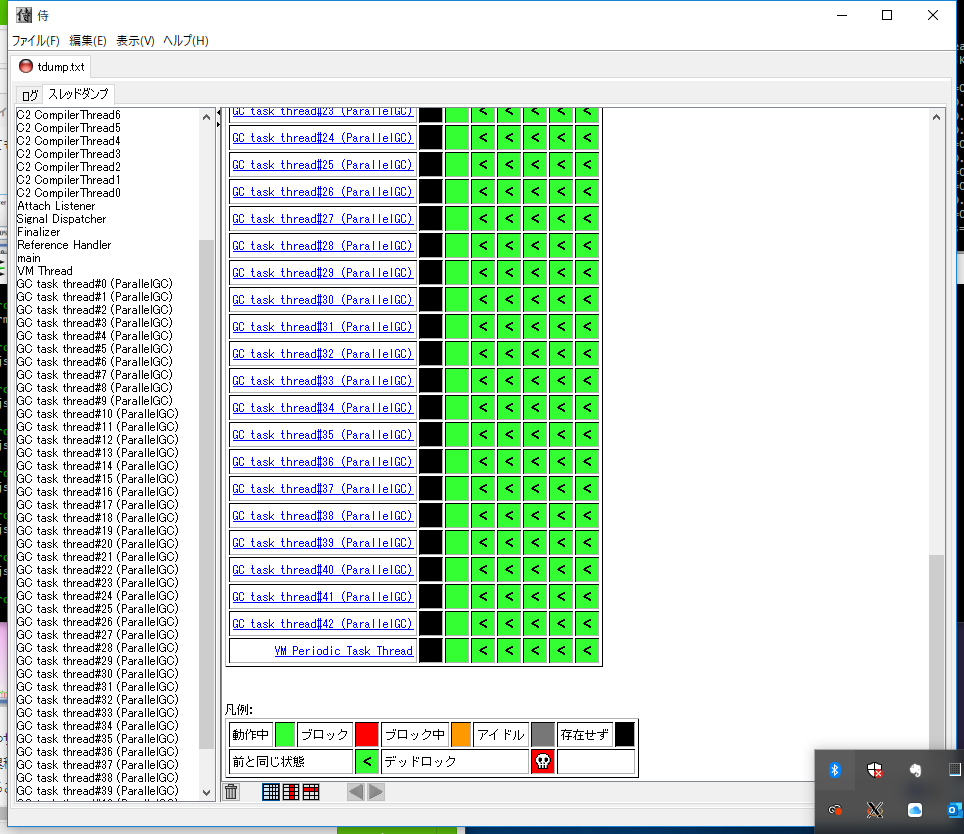This screenshot has height=834, width=964.
Task: Collapse the thread list panel using splitter arrow
Action: [x=219, y=114]
